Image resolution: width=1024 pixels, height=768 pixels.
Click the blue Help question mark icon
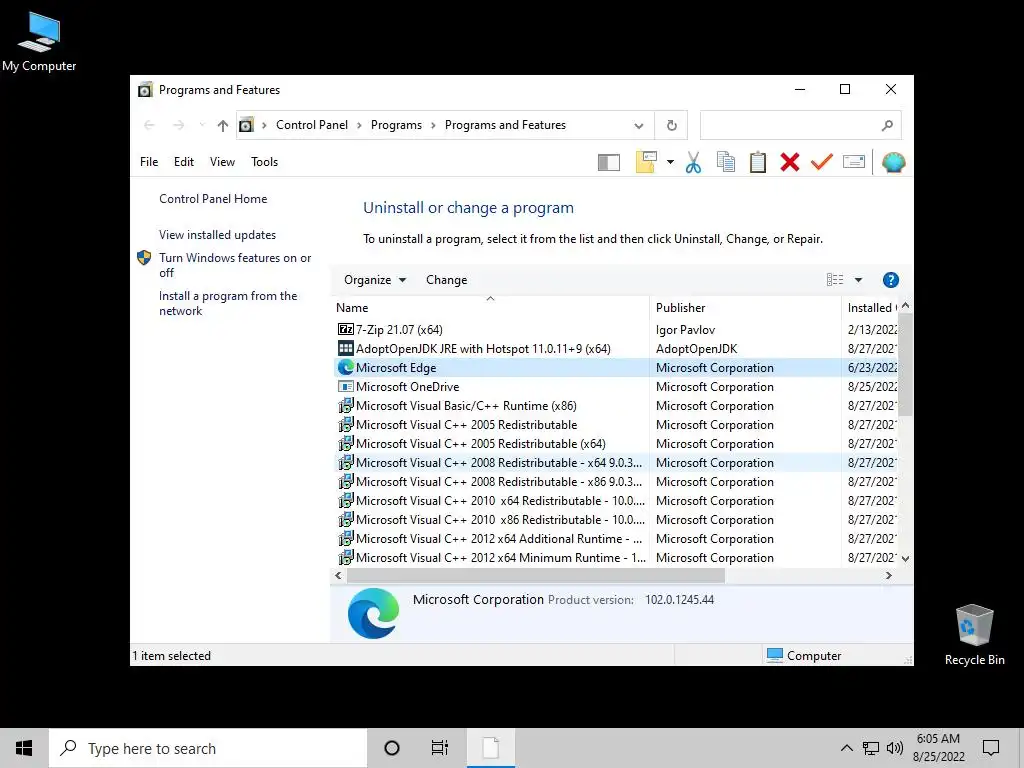(890, 280)
